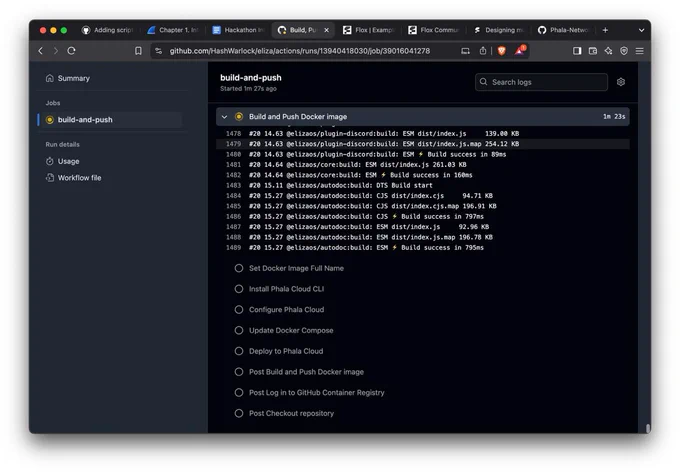Click magnifier icon in Search logs

[484, 82]
